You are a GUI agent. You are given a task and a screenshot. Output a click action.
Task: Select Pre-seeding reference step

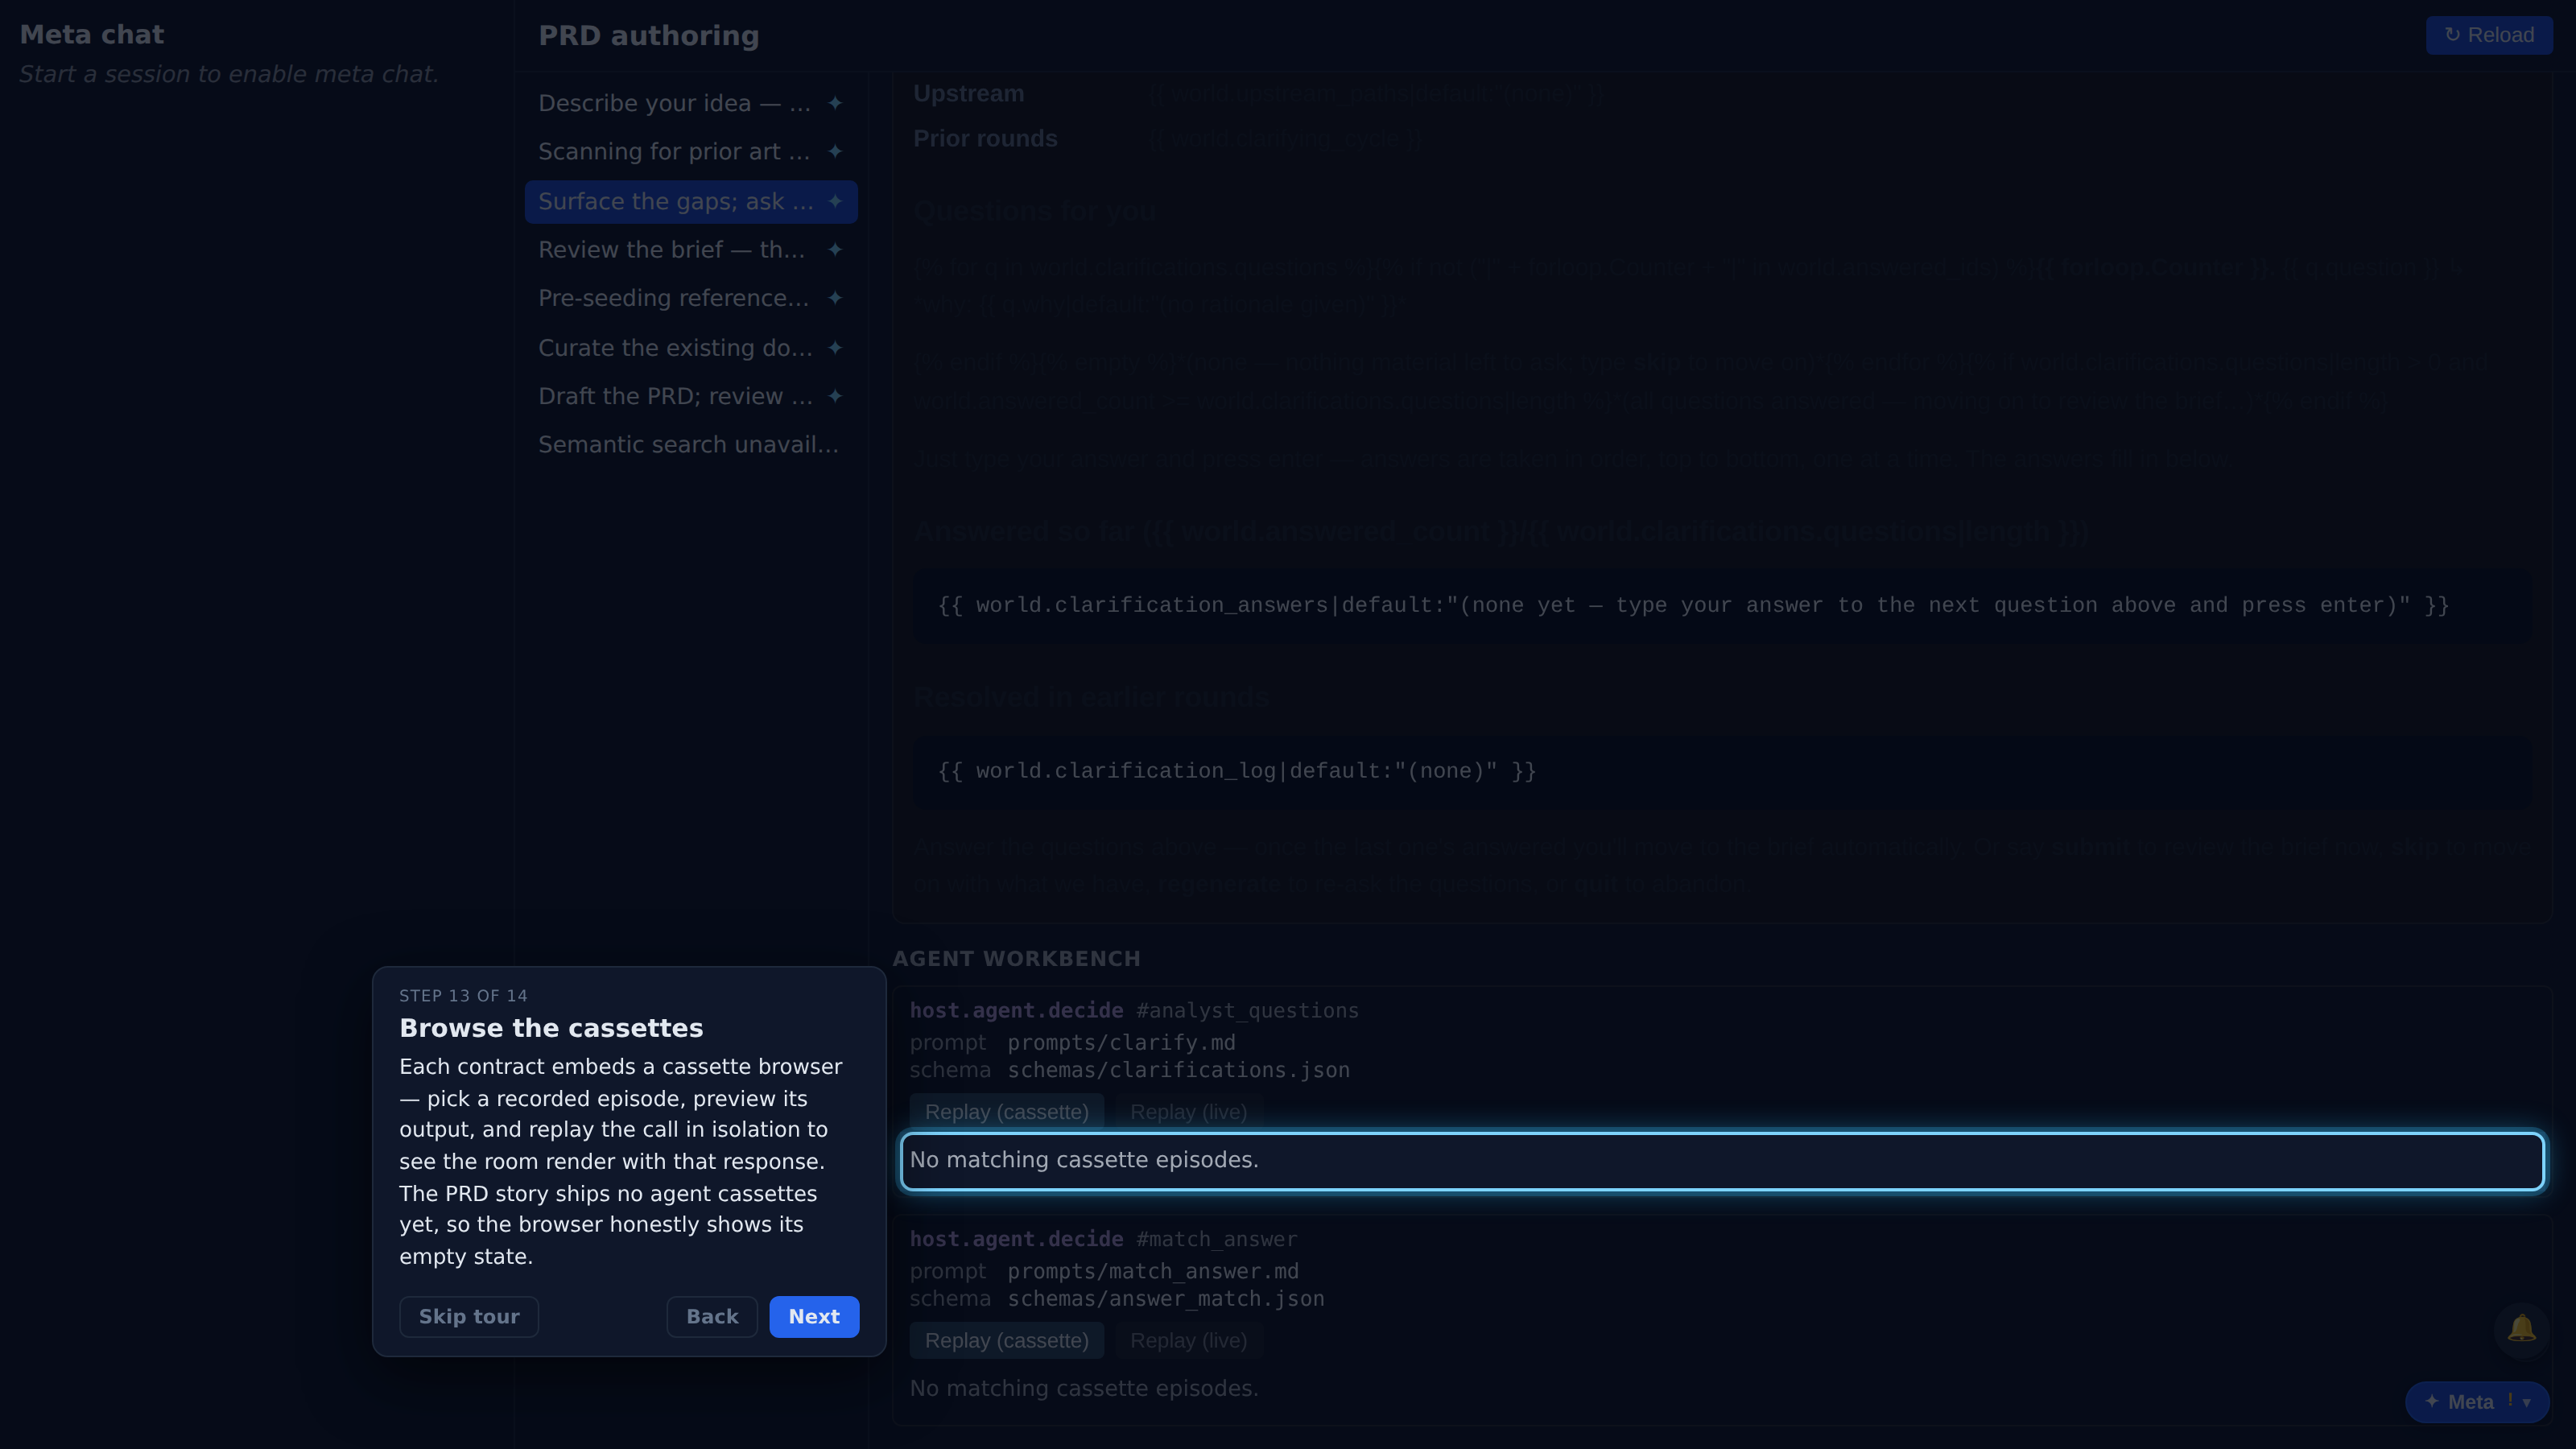tap(691, 298)
